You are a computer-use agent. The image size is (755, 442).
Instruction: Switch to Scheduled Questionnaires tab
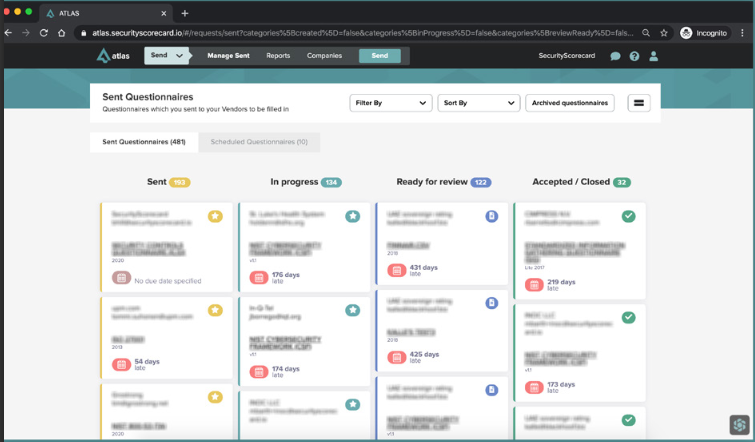click(x=258, y=142)
